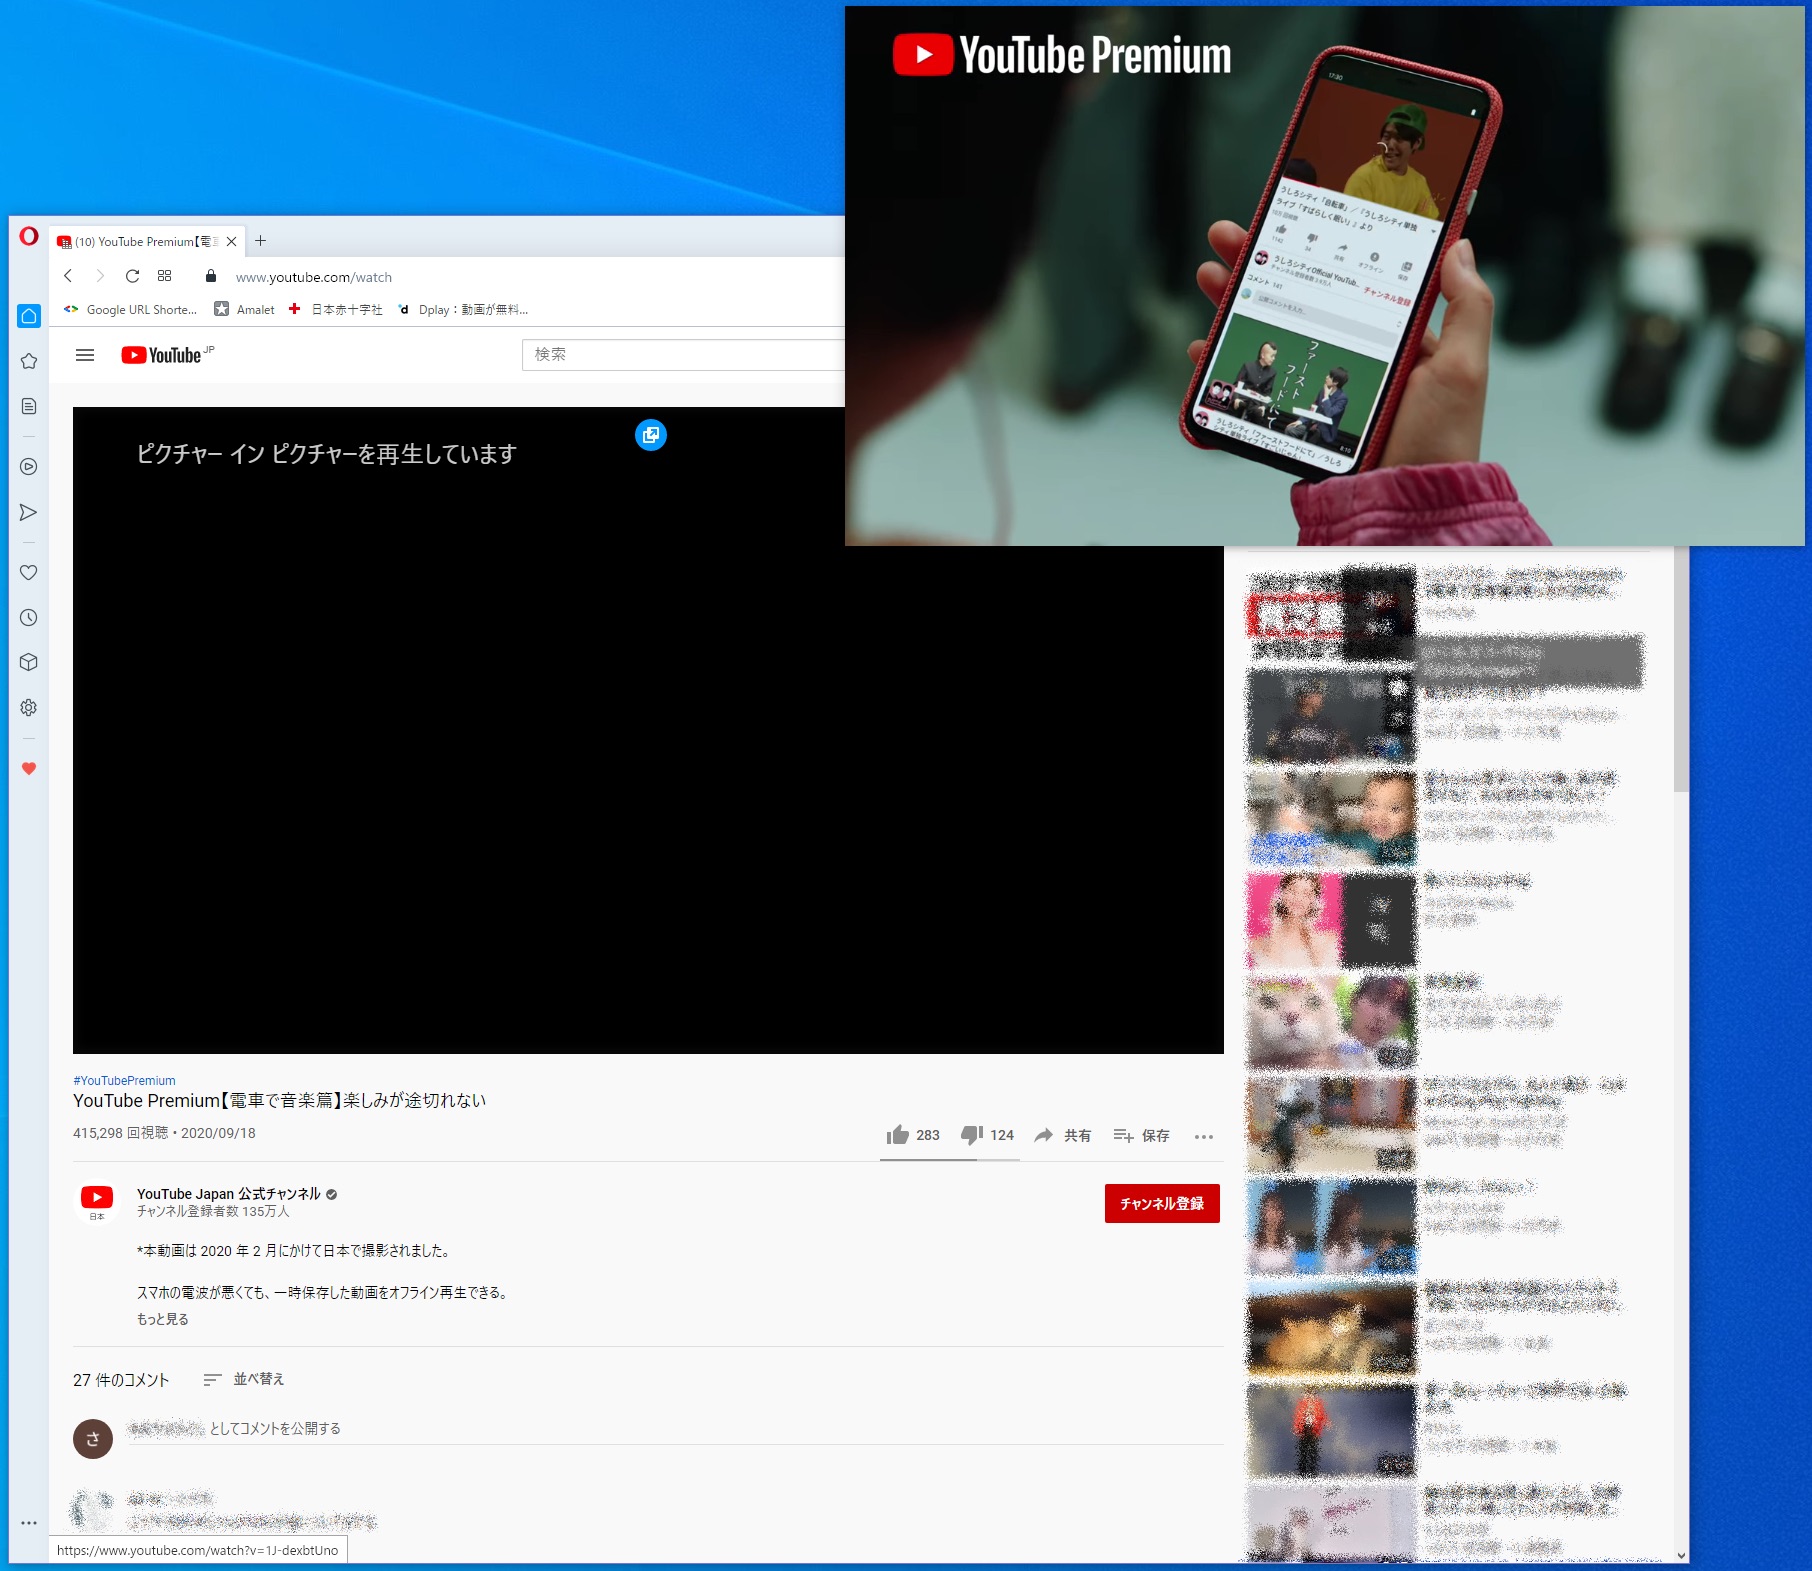Open more actions three-dots under video
Screen dimensions: 1812x1571
[x=1204, y=1136]
